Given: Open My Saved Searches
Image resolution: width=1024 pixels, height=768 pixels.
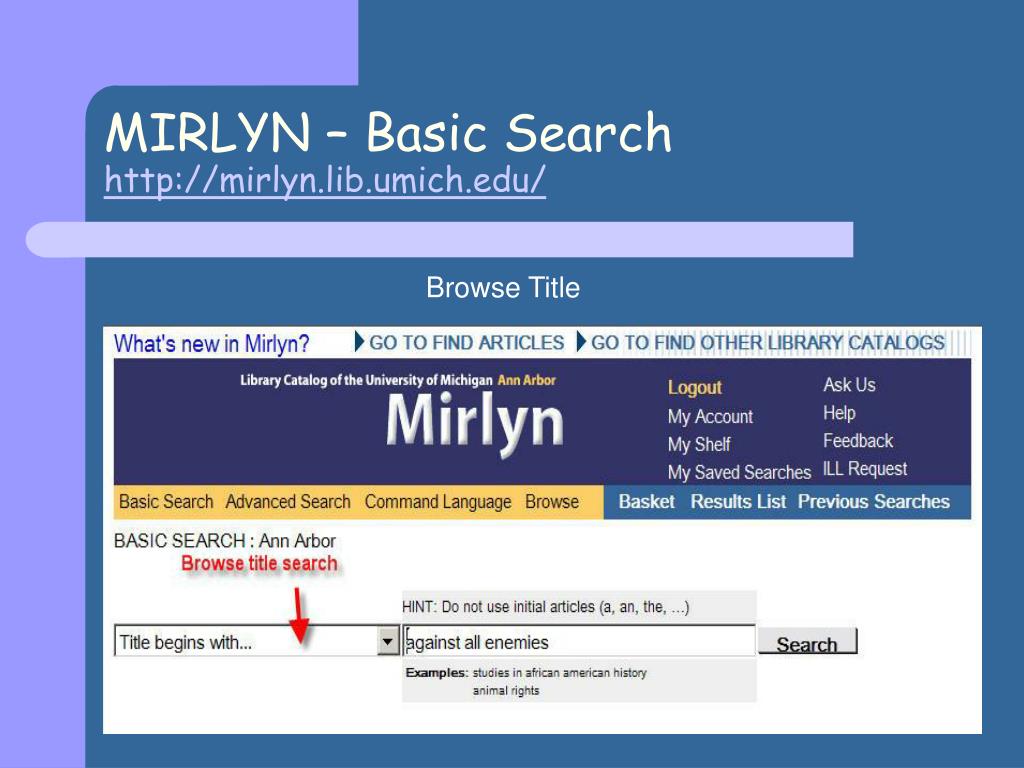Looking at the screenshot, I should [x=739, y=472].
